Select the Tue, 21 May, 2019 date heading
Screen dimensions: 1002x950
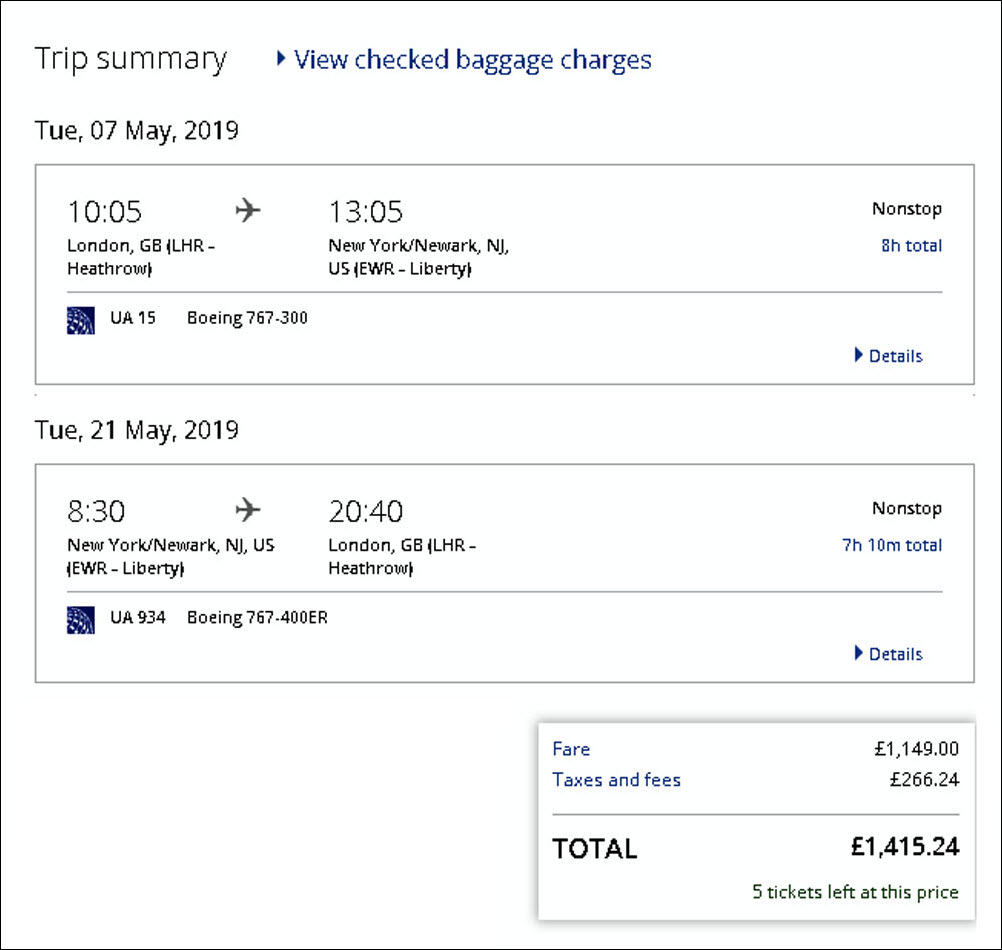click(x=137, y=430)
